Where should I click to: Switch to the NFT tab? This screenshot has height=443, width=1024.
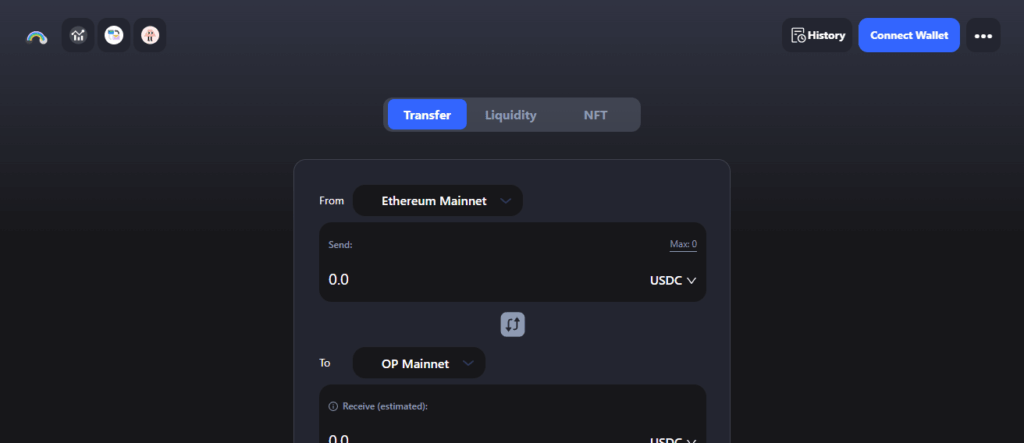(595, 115)
